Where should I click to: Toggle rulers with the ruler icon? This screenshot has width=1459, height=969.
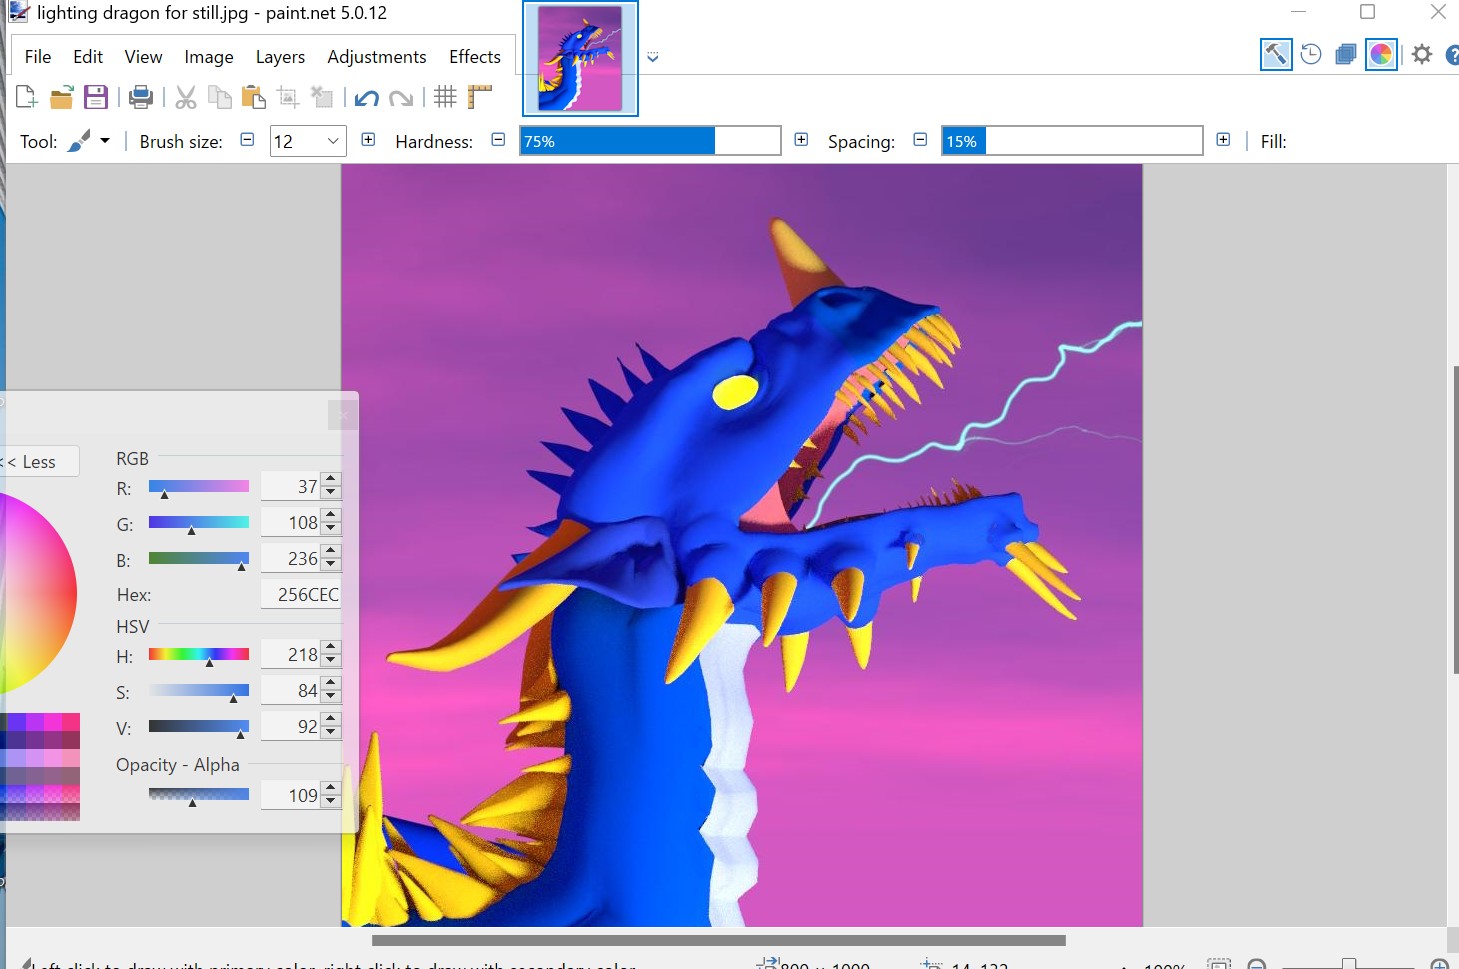point(480,97)
